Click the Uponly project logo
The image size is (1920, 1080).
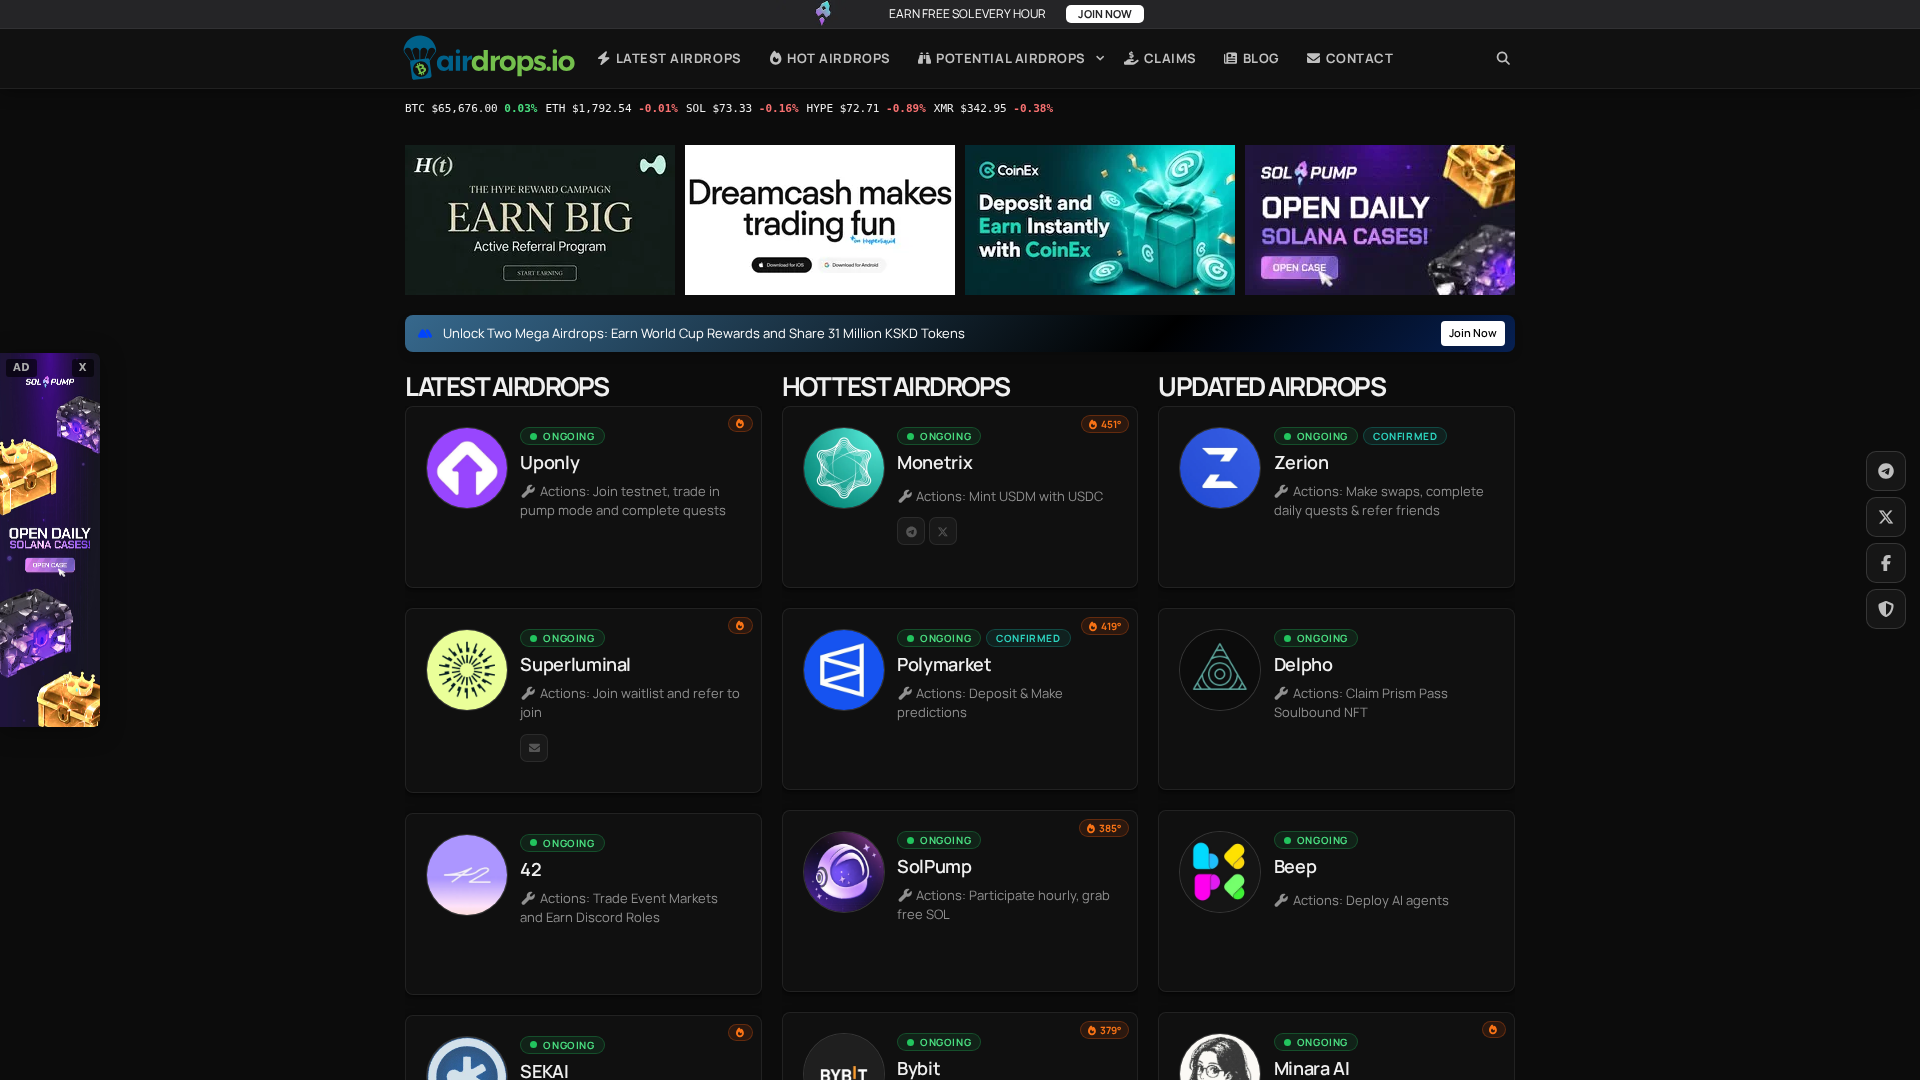(x=467, y=468)
